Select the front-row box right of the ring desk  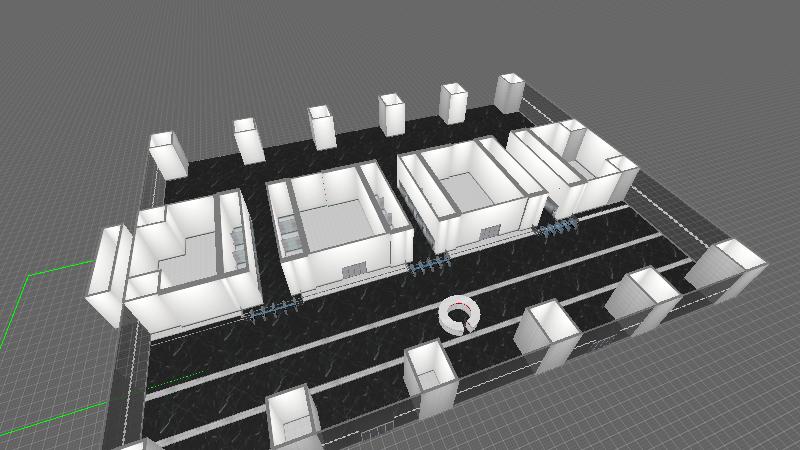pos(548,335)
